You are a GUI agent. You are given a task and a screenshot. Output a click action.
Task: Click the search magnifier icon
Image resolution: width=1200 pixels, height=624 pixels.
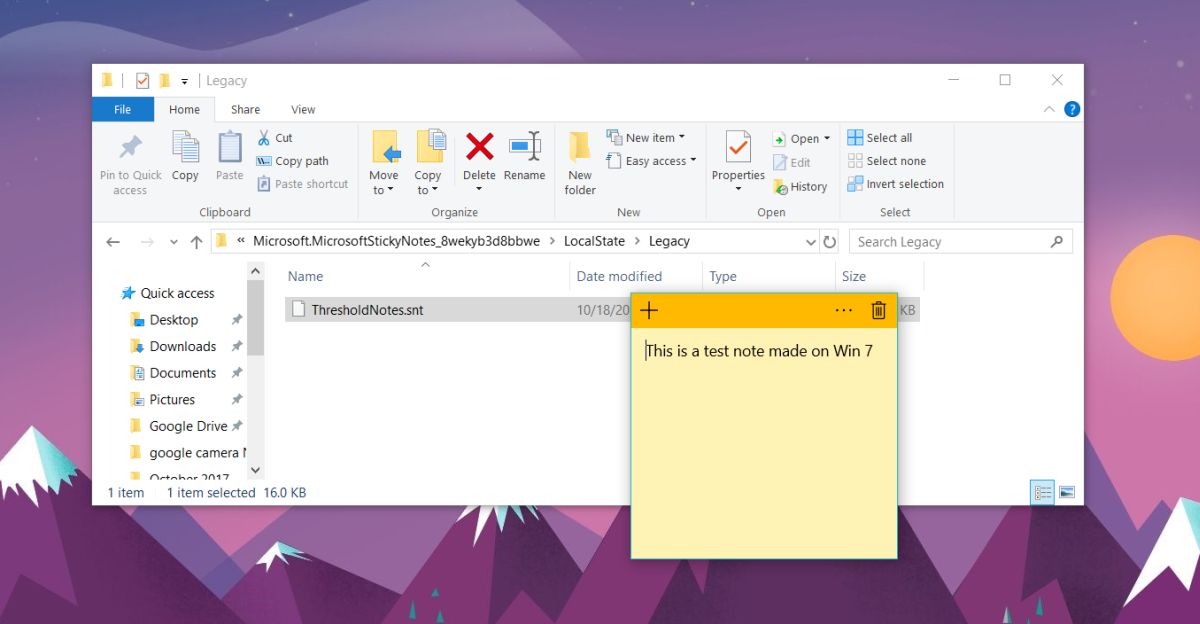pos(1056,242)
